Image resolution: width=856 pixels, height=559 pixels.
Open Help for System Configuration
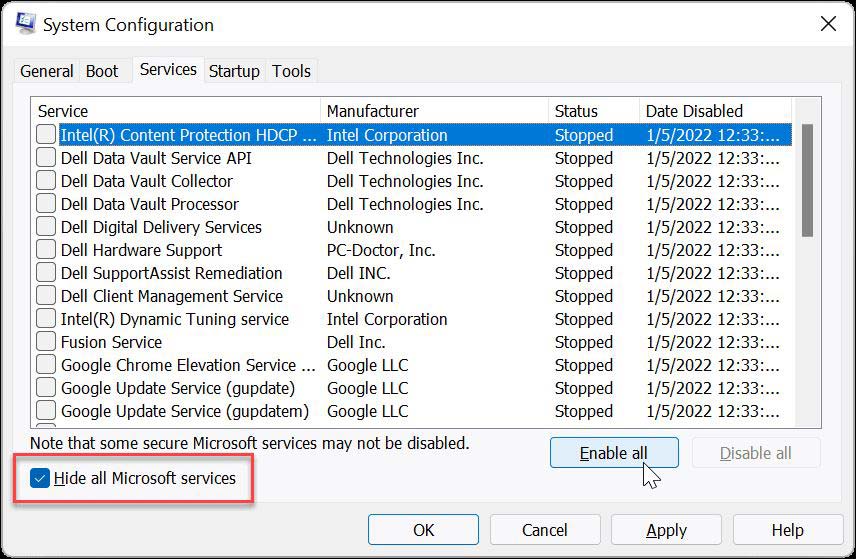coord(787,530)
